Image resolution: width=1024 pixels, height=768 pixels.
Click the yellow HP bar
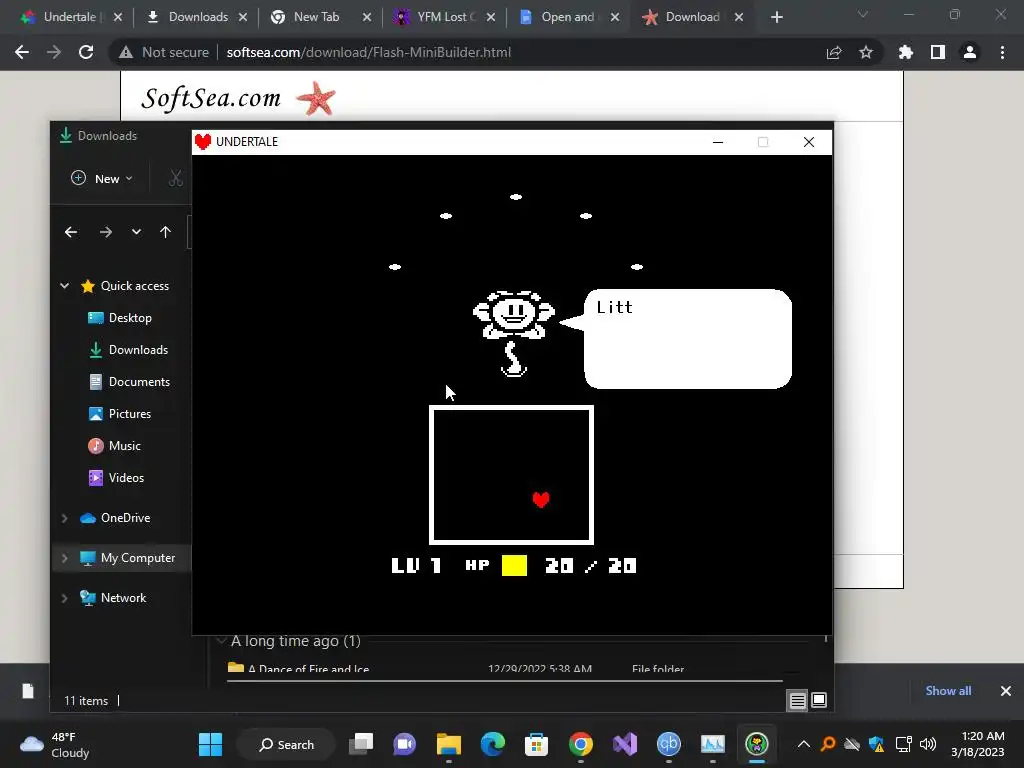(x=514, y=566)
